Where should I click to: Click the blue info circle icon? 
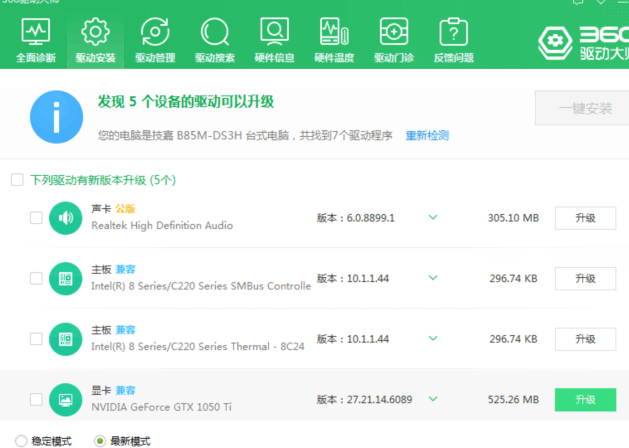[57, 117]
